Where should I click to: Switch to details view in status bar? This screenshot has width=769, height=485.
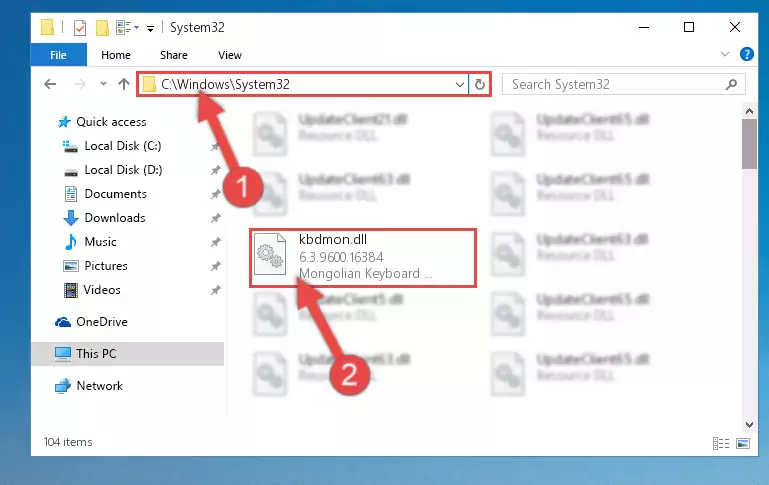pos(720,443)
